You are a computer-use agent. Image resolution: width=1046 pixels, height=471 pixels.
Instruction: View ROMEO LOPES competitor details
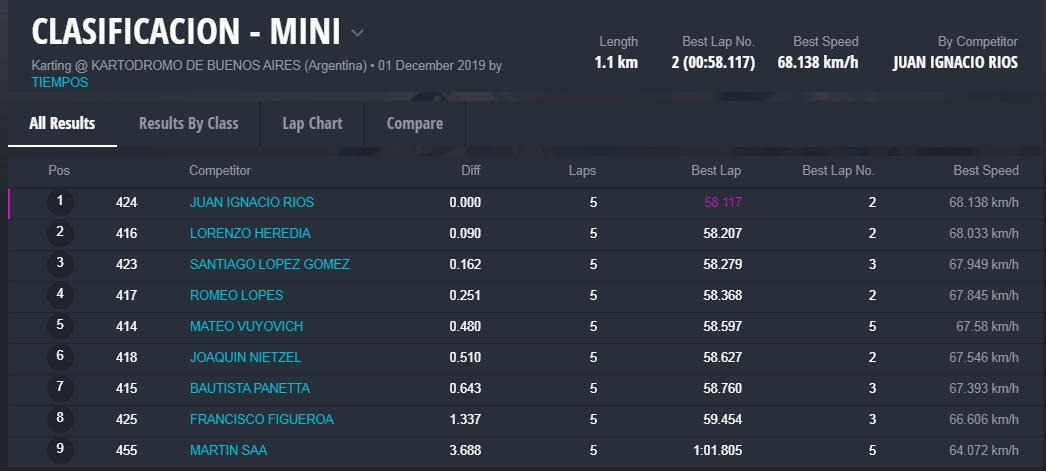[236, 295]
